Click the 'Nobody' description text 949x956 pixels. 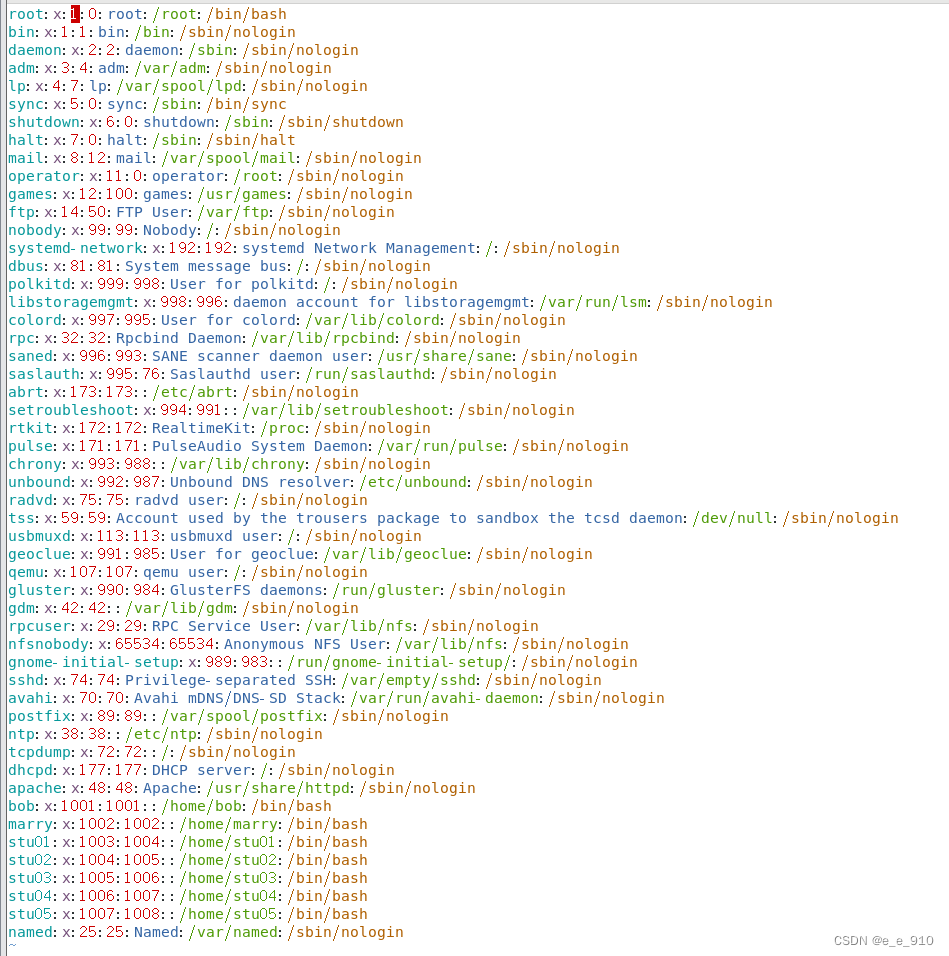[x=170, y=230]
